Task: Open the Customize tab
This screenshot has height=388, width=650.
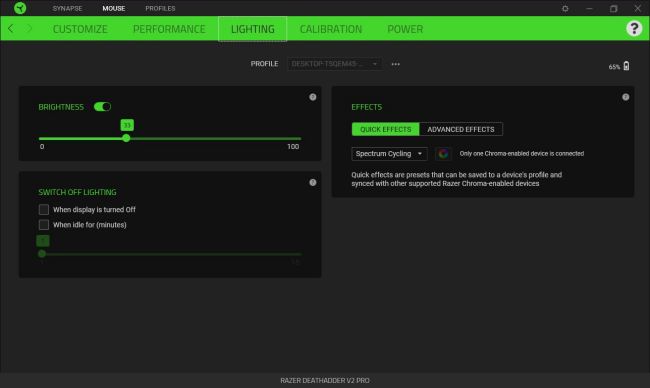Action: 80,29
